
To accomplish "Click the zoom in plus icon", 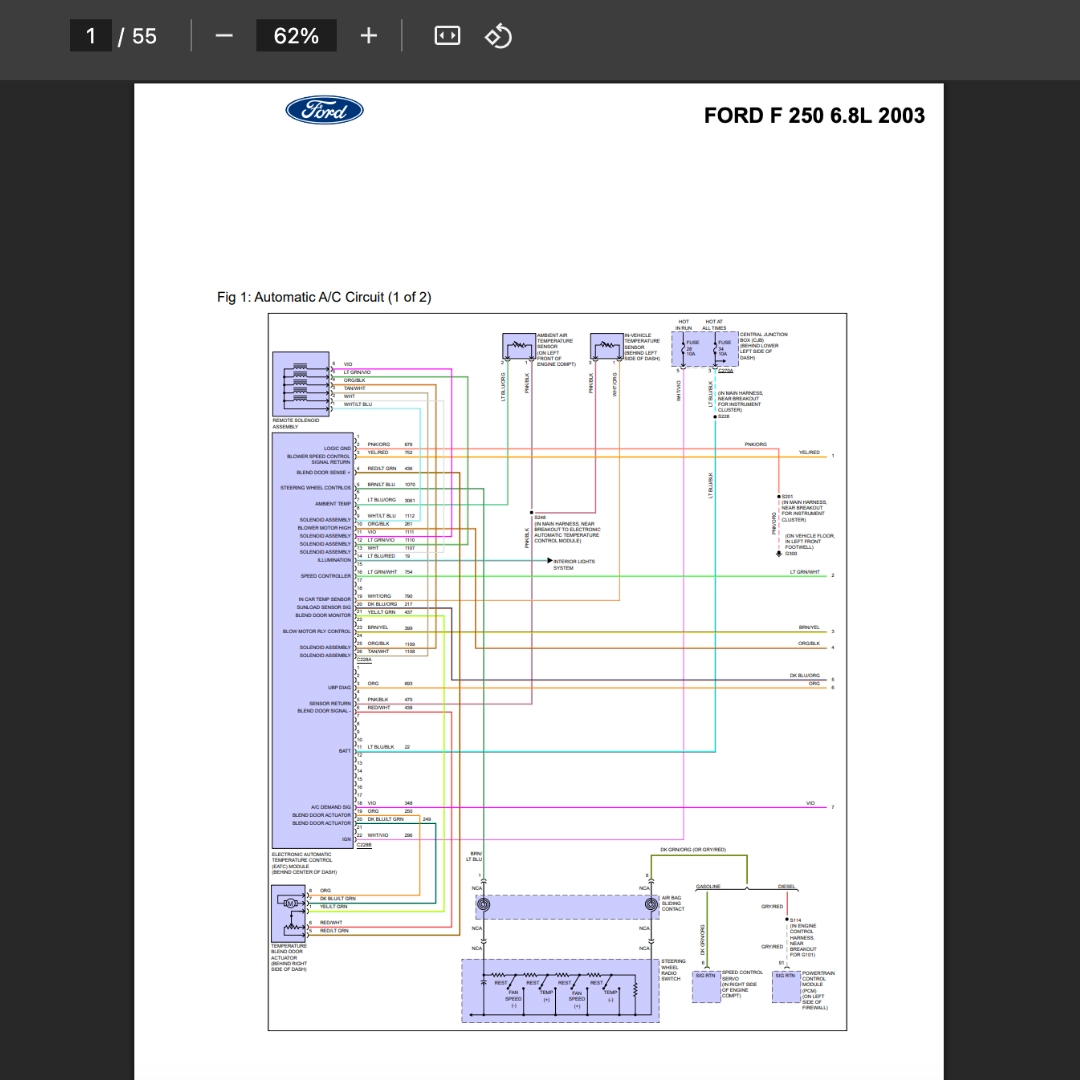I will click(x=368, y=36).
